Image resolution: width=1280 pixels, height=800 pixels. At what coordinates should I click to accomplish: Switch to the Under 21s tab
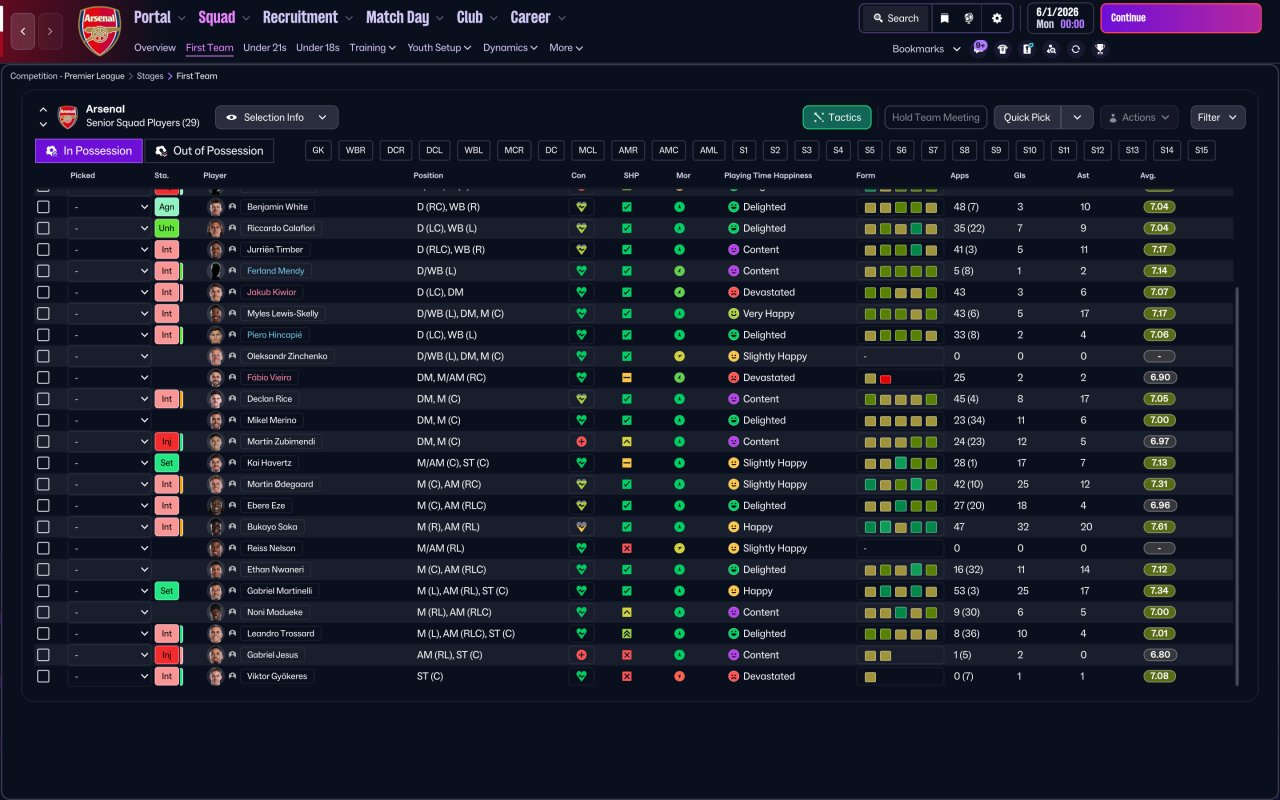coord(264,48)
